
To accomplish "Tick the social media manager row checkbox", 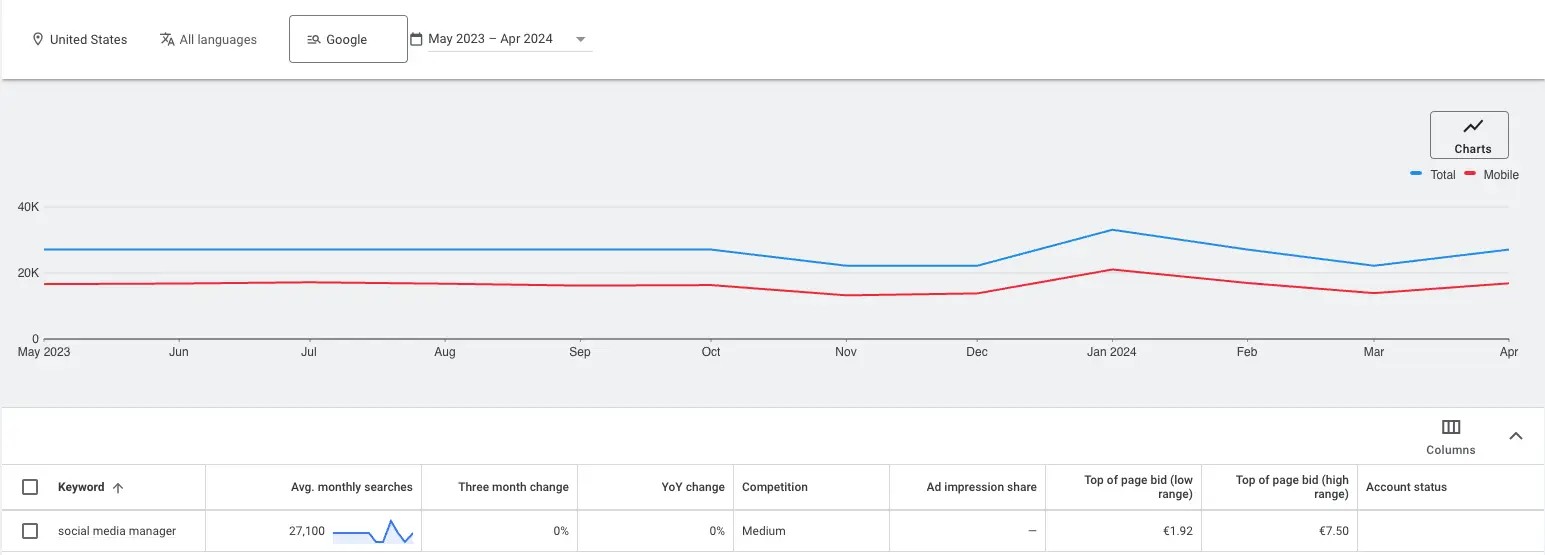I will (30, 531).
